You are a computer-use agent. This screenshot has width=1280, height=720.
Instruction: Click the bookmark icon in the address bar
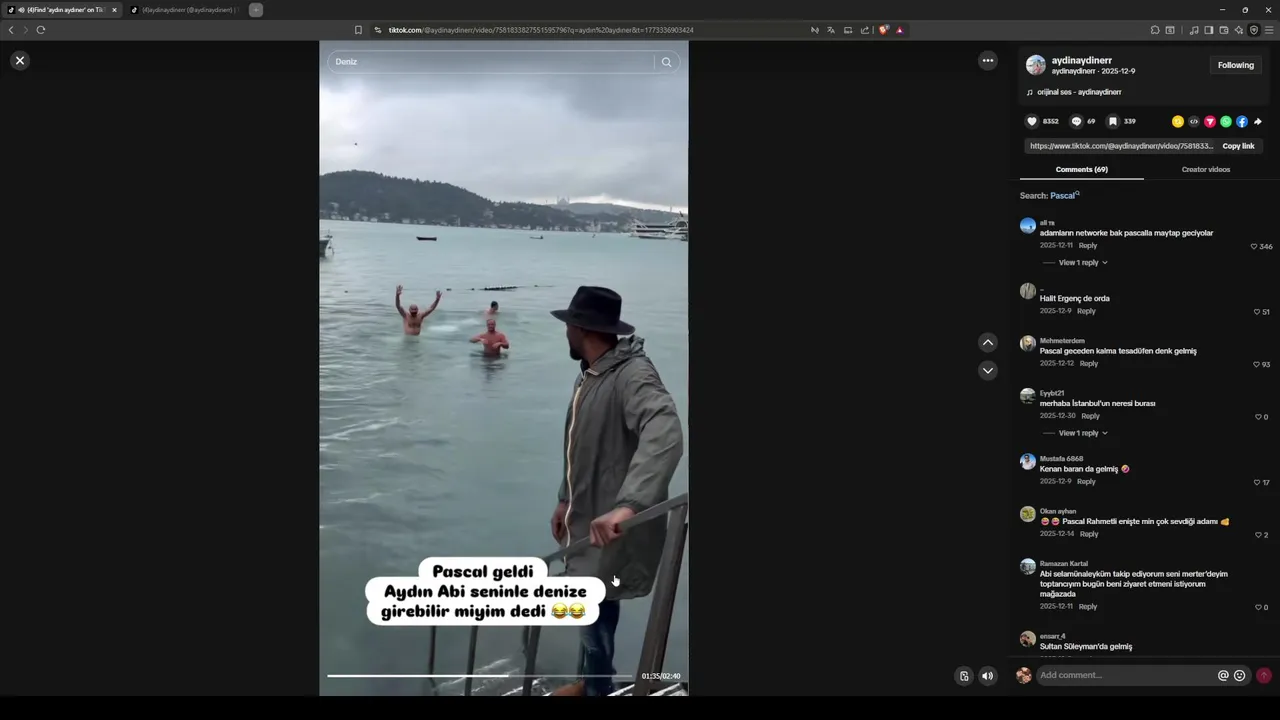[x=358, y=30]
